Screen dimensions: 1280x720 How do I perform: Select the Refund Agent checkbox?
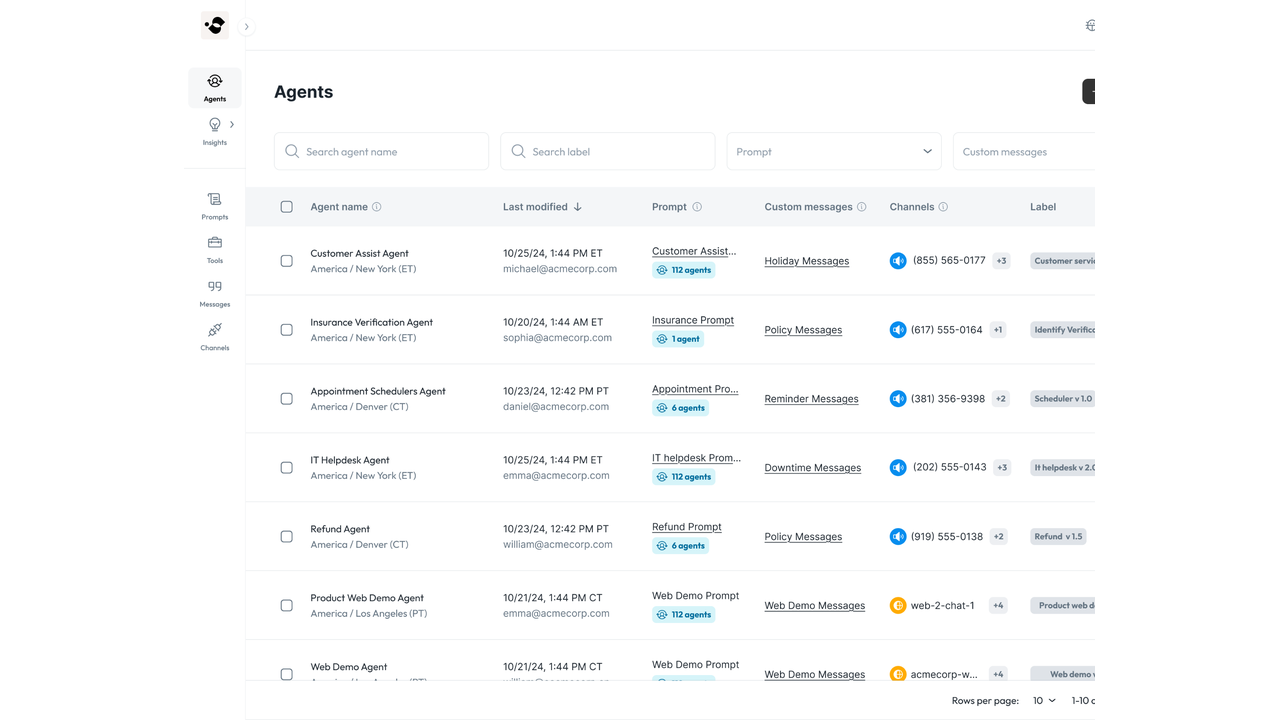(x=287, y=537)
